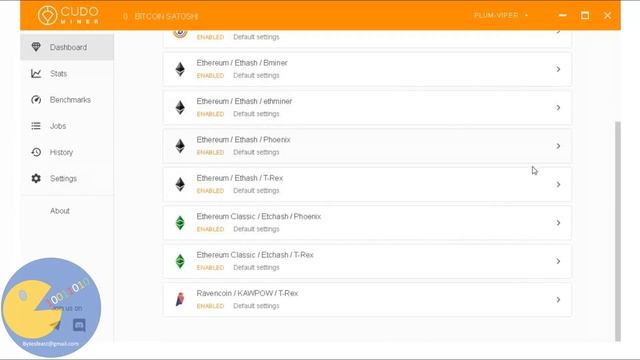
Task: Click ENABLED on Ethereum Classic / Etchash / Phoenix
Action: point(210,229)
